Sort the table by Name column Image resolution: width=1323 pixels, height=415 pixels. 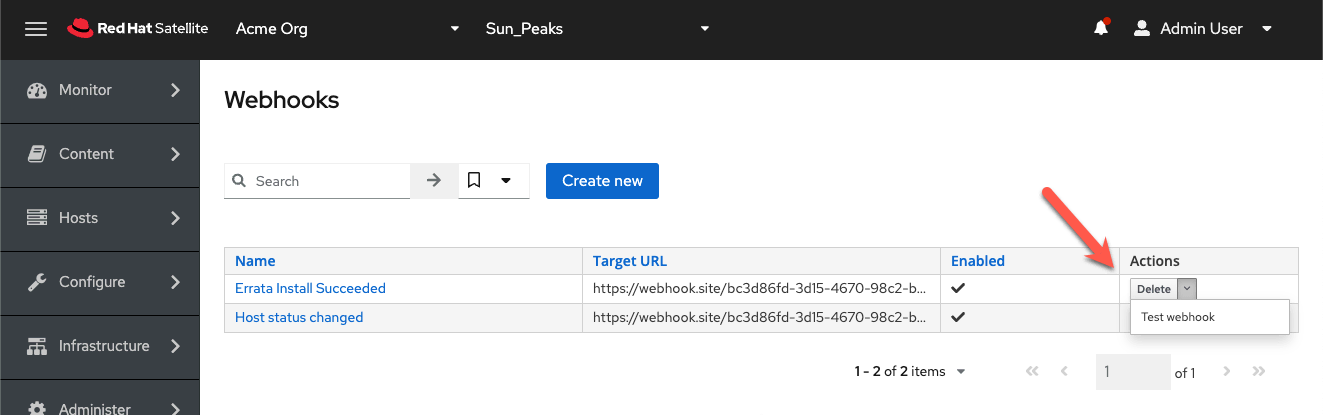click(255, 261)
